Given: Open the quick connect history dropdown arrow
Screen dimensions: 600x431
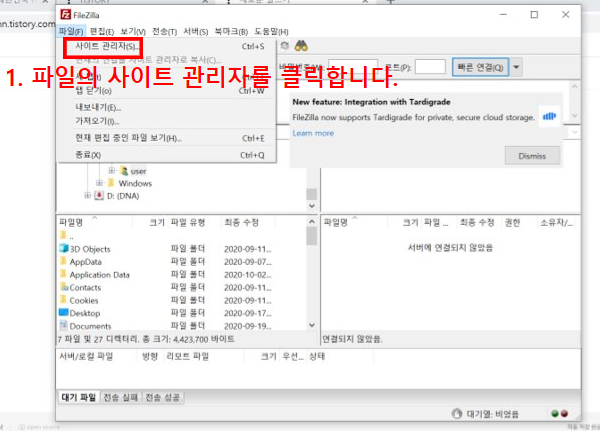Looking at the screenshot, I should click(x=516, y=67).
